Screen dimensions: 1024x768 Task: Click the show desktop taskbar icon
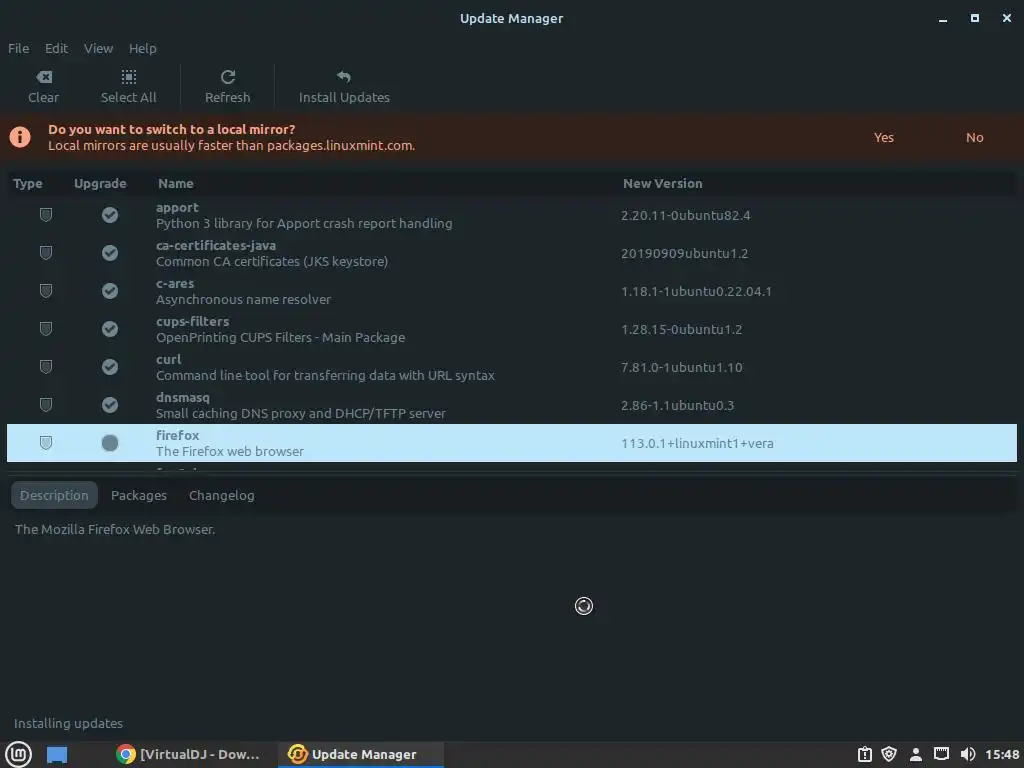tap(57, 754)
